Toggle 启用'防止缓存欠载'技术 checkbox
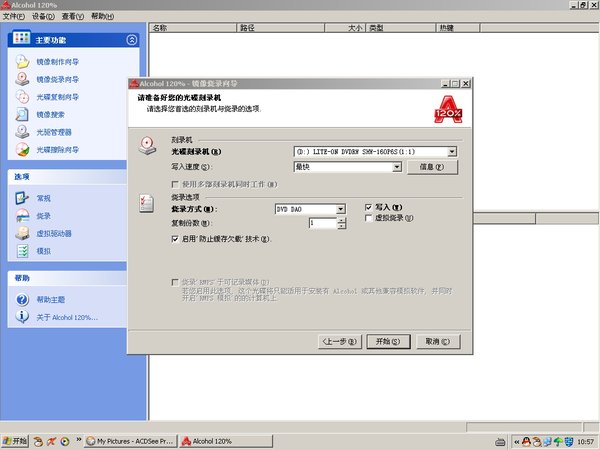This screenshot has width=600, height=450. click(x=175, y=239)
